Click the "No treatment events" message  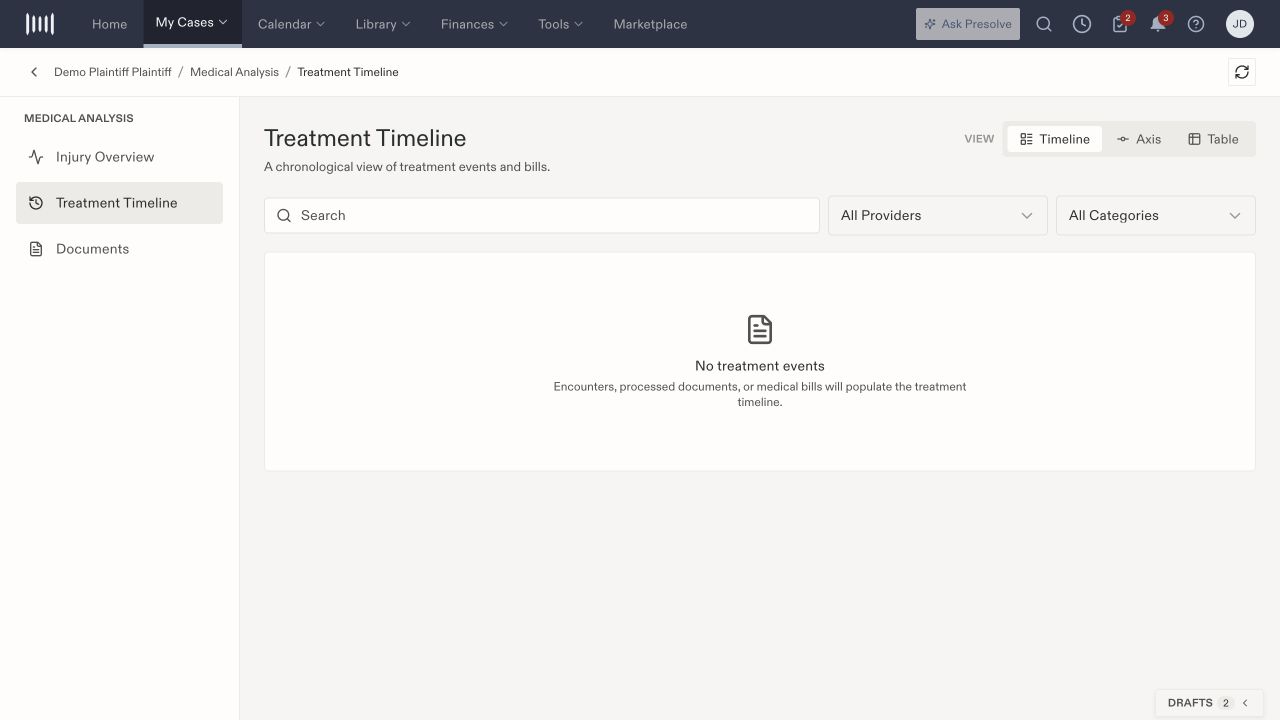point(760,366)
